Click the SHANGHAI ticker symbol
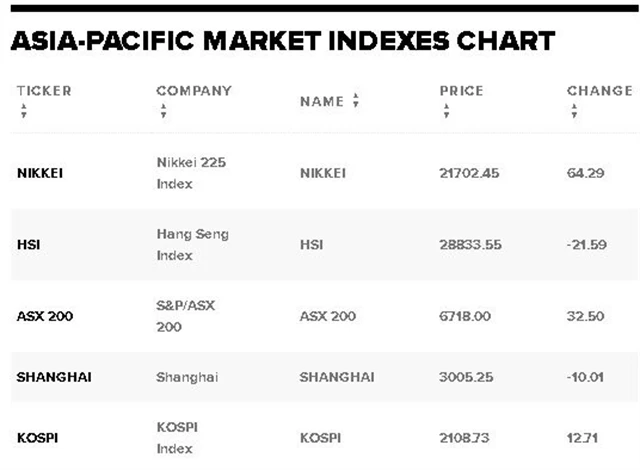Image resolution: width=640 pixels, height=470 pixels. click(52, 377)
